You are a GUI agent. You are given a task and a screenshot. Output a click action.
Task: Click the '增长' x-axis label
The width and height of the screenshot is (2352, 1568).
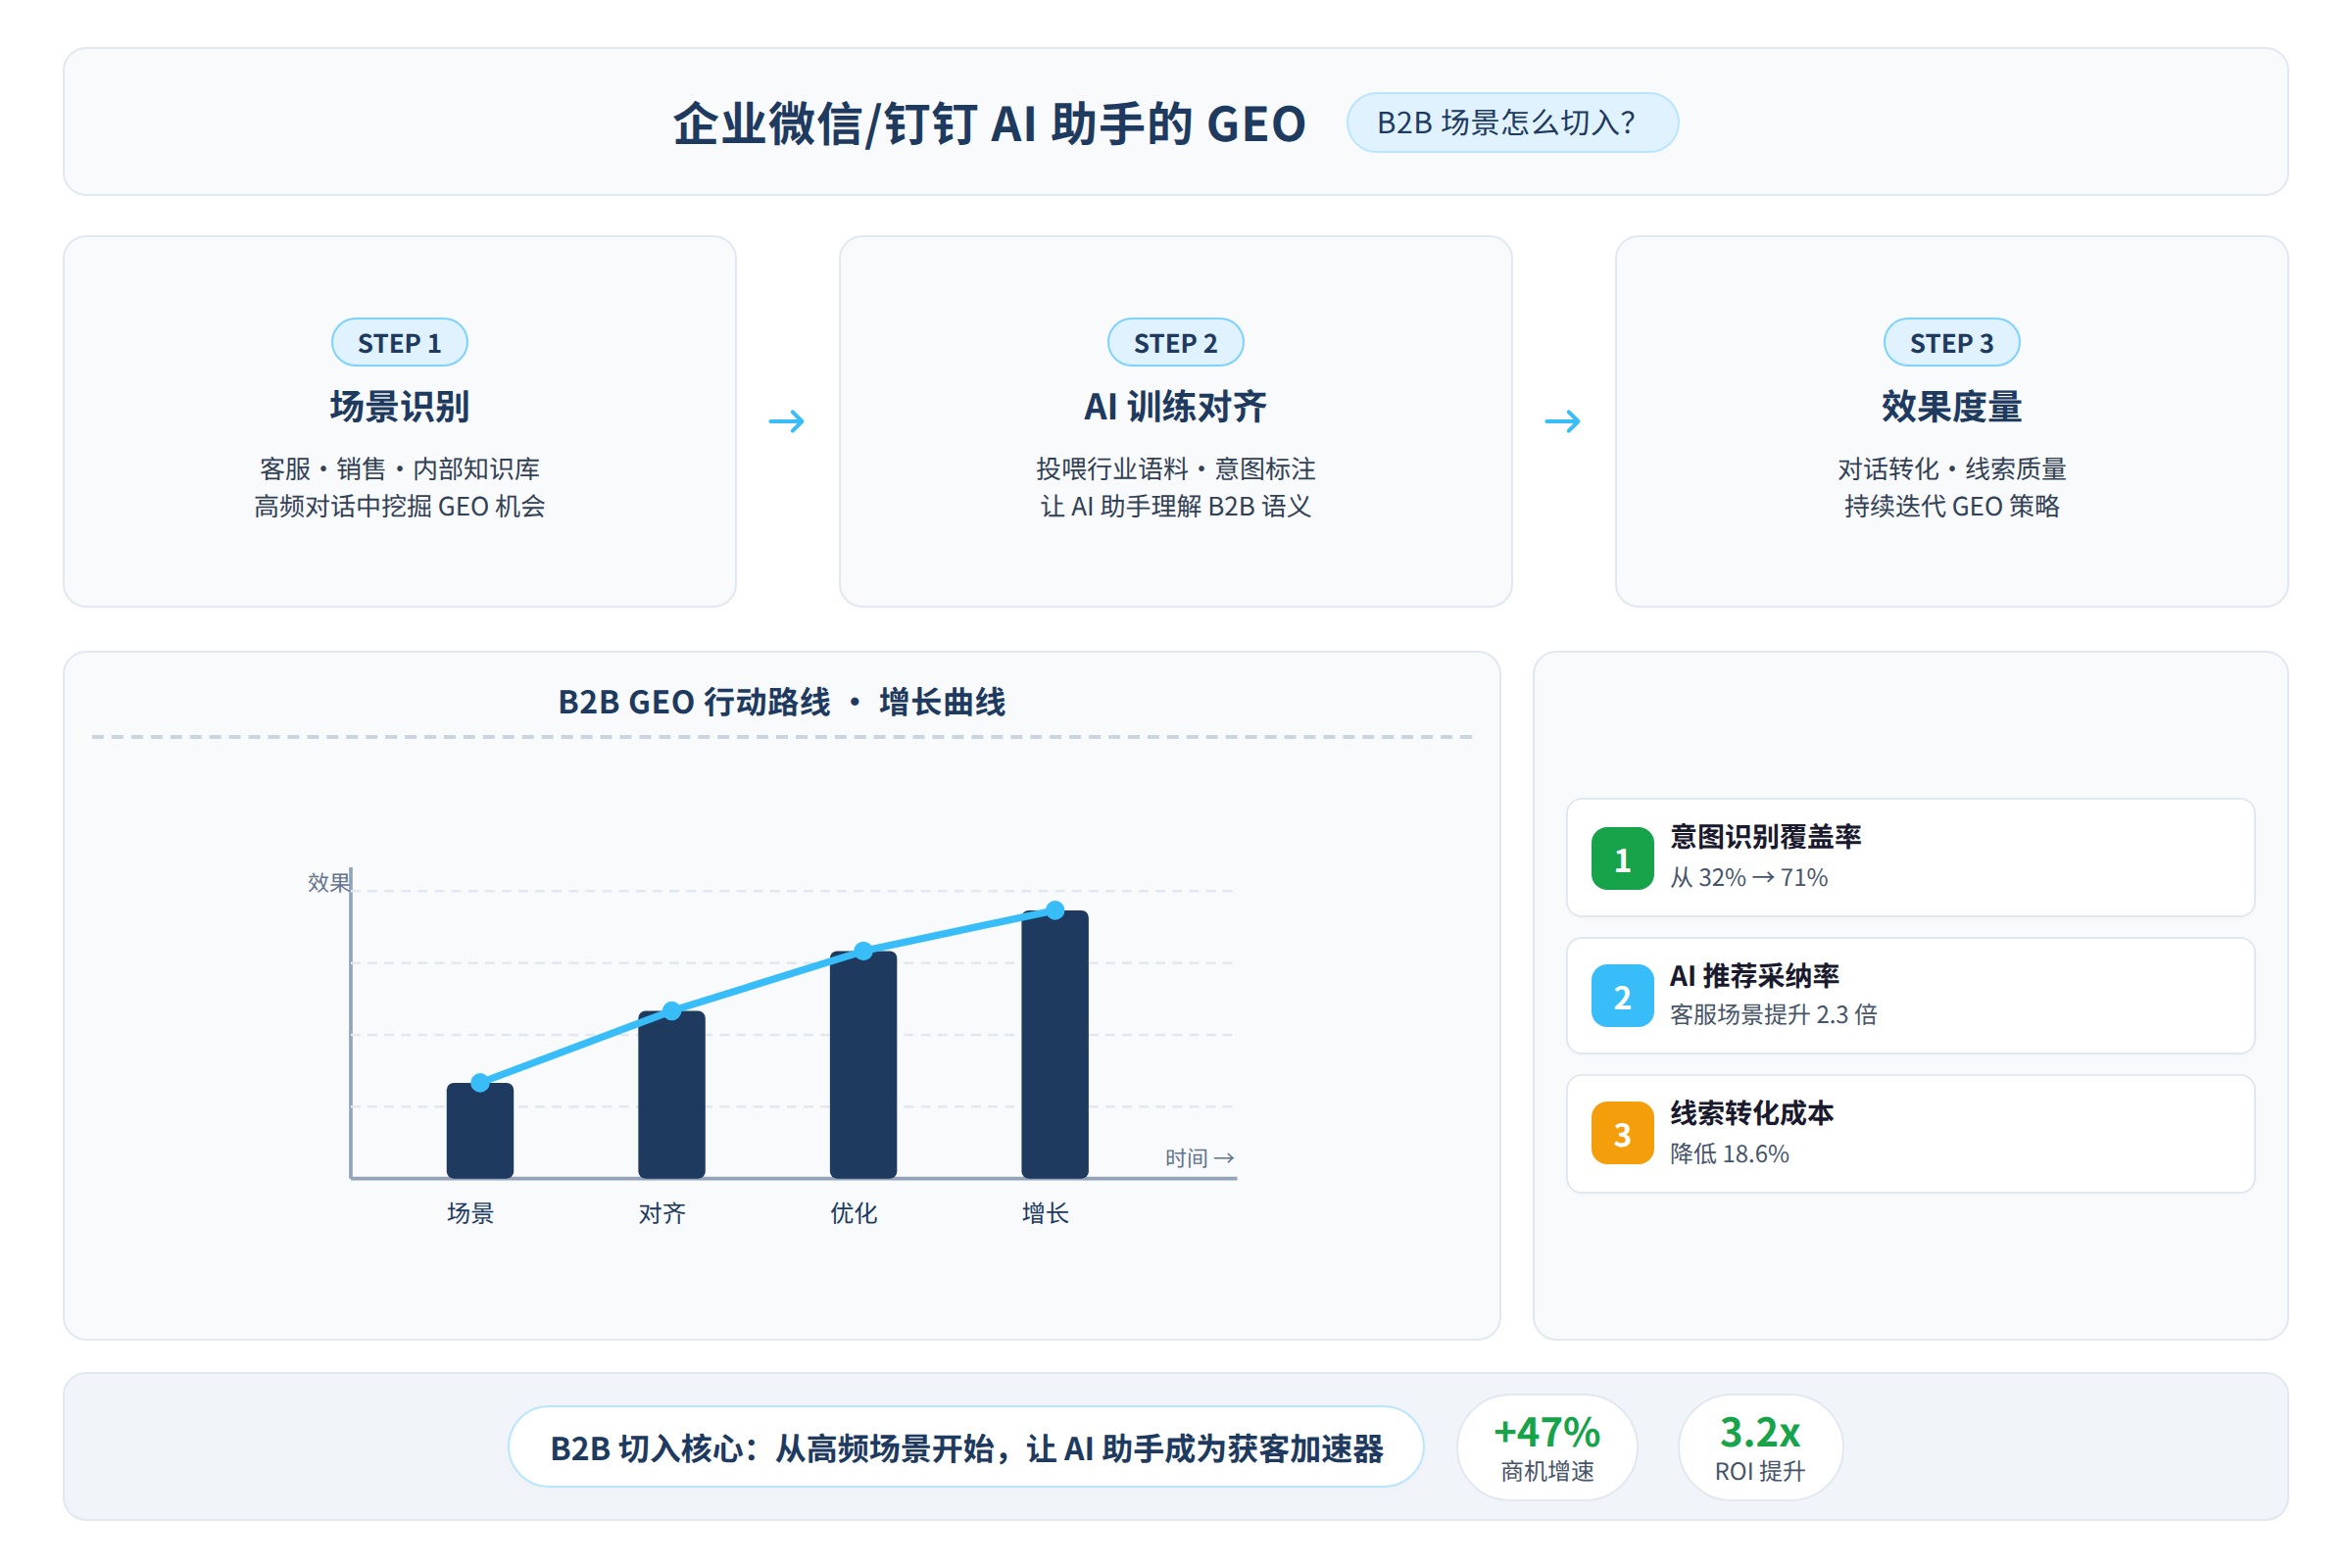coord(1045,1213)
